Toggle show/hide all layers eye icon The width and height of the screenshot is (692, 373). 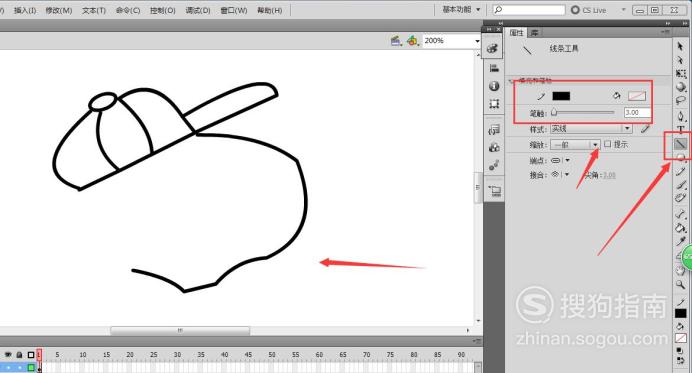click(8, 354)
